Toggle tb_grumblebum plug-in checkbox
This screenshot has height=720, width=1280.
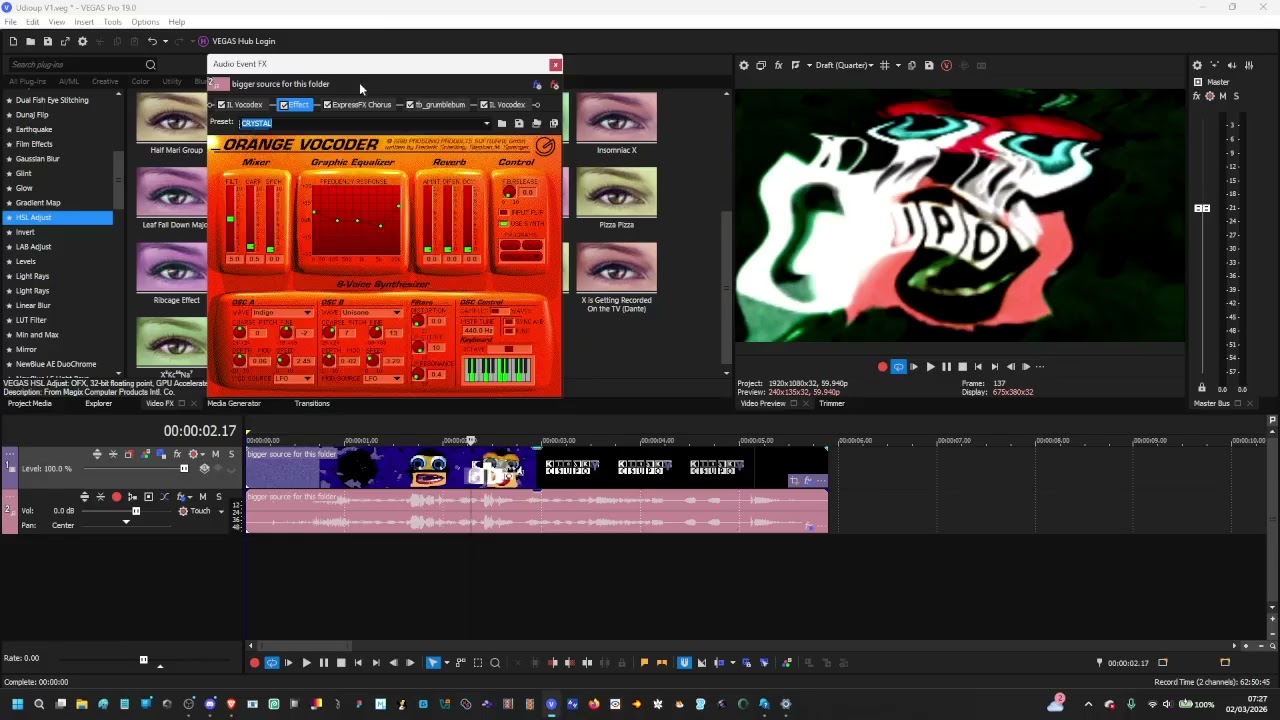click(x=410, y=104)
